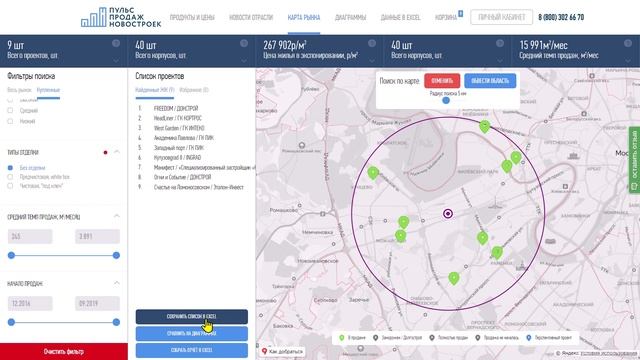Expand first 'Всего корпусов' card chevron

click(244, 60)
